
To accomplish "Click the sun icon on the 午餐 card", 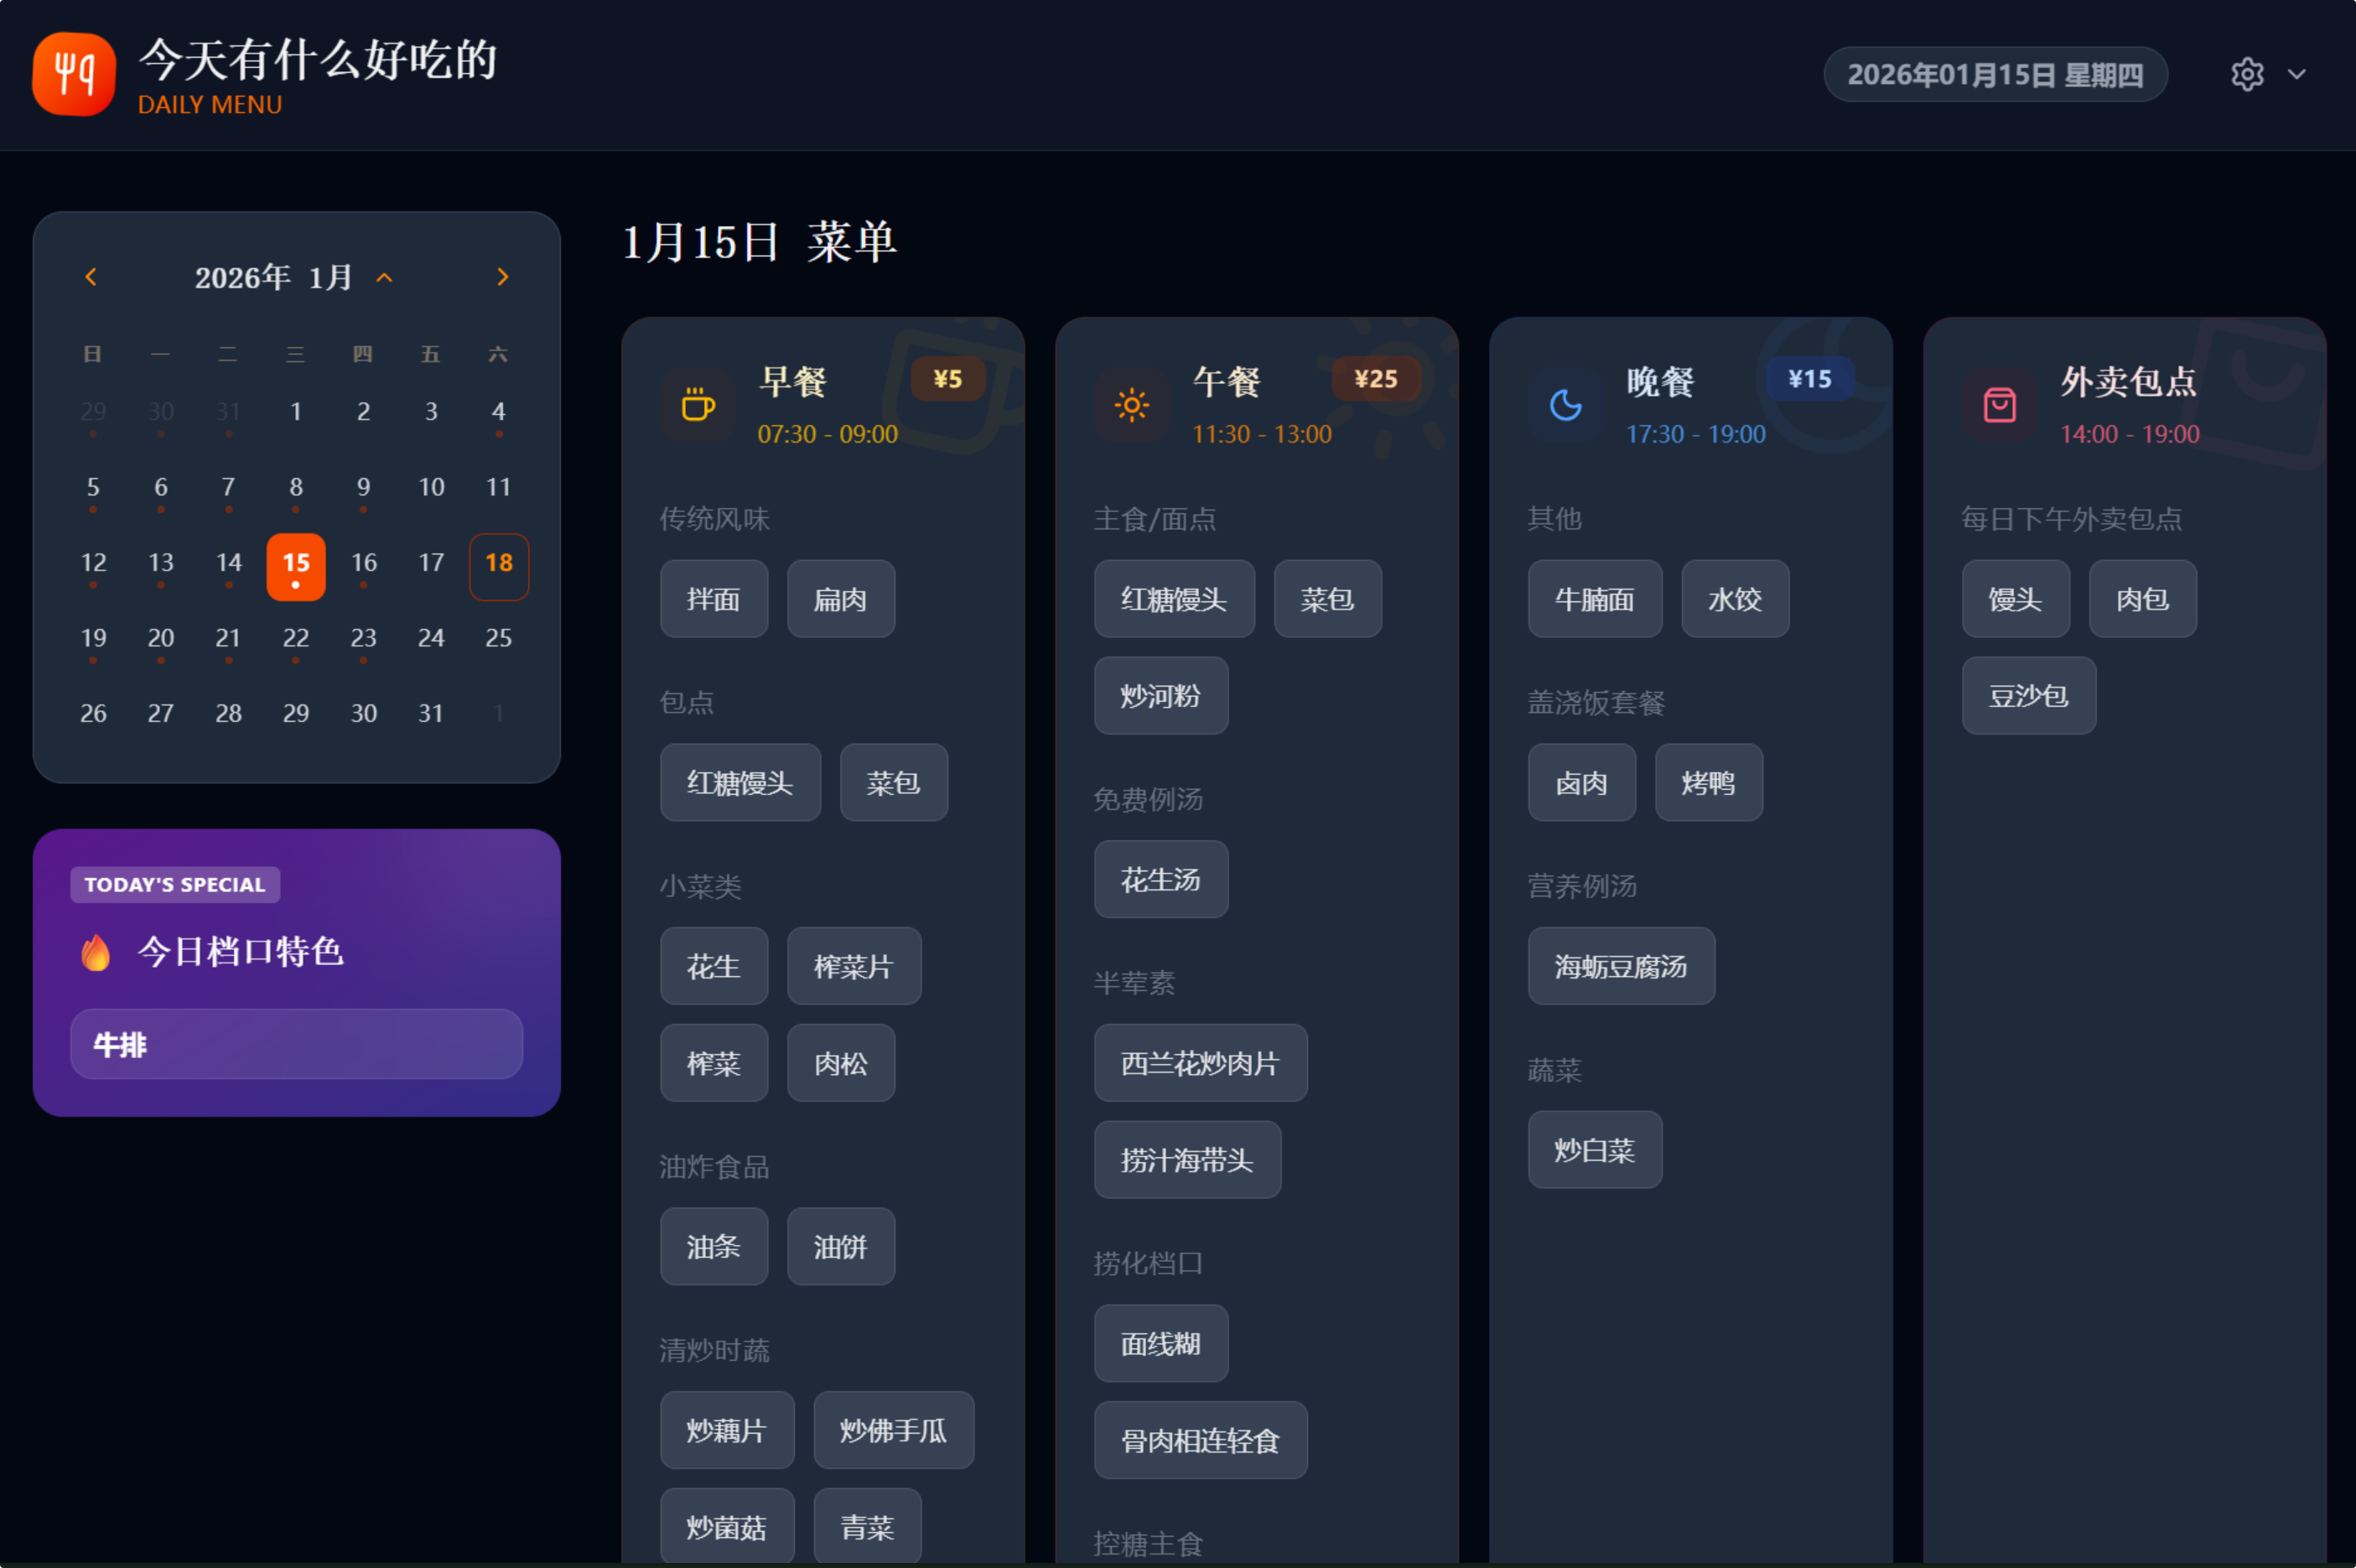I will point(1131,404).
